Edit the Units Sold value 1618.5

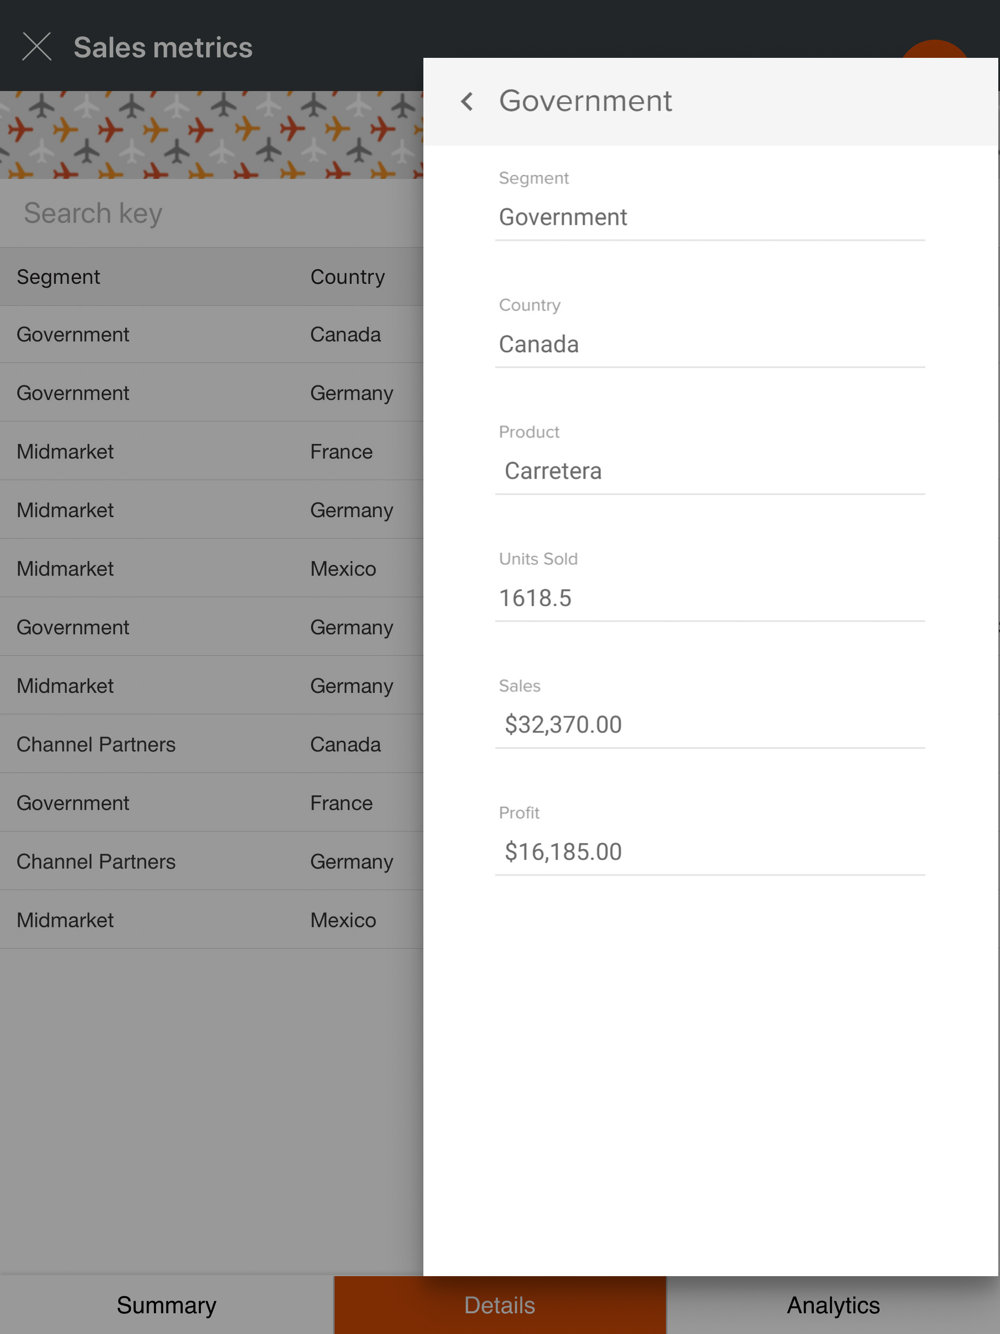pos(710,598)
